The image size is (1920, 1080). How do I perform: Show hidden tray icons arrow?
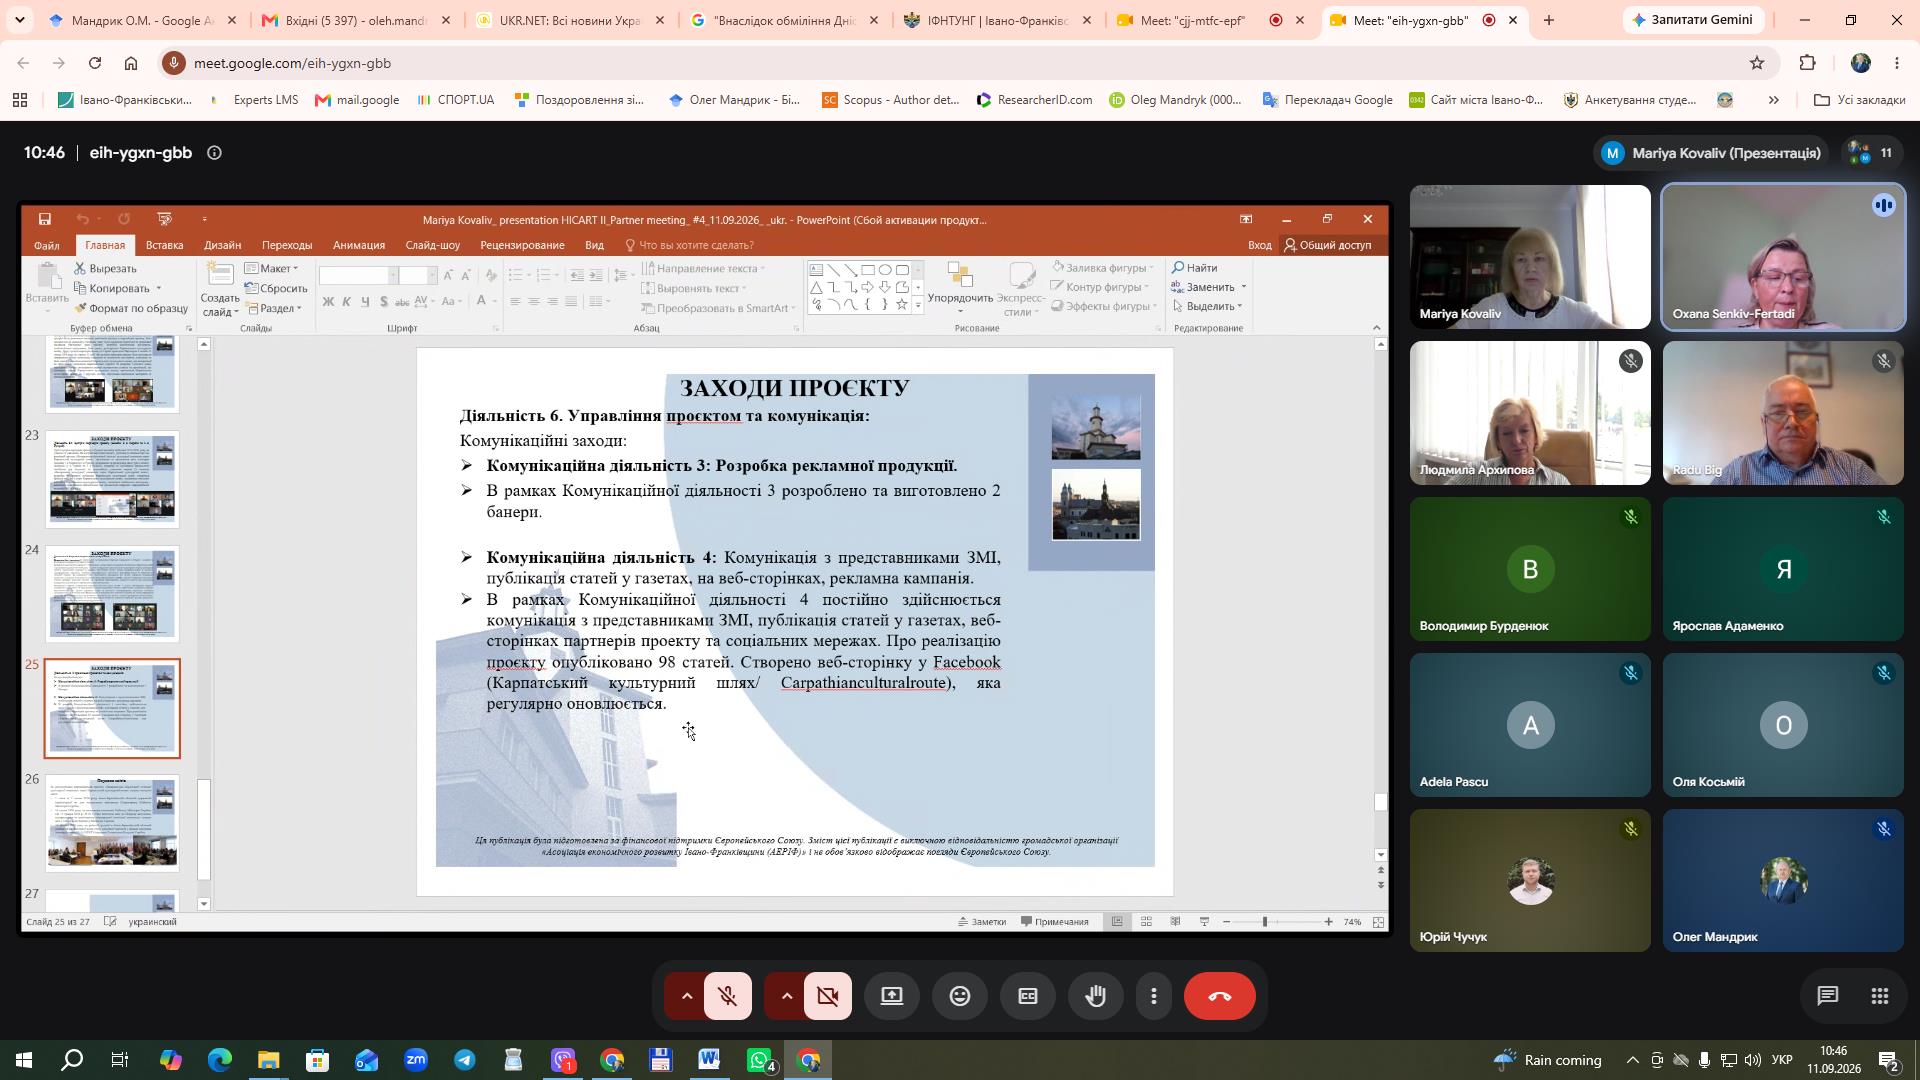[1632, 1060]
